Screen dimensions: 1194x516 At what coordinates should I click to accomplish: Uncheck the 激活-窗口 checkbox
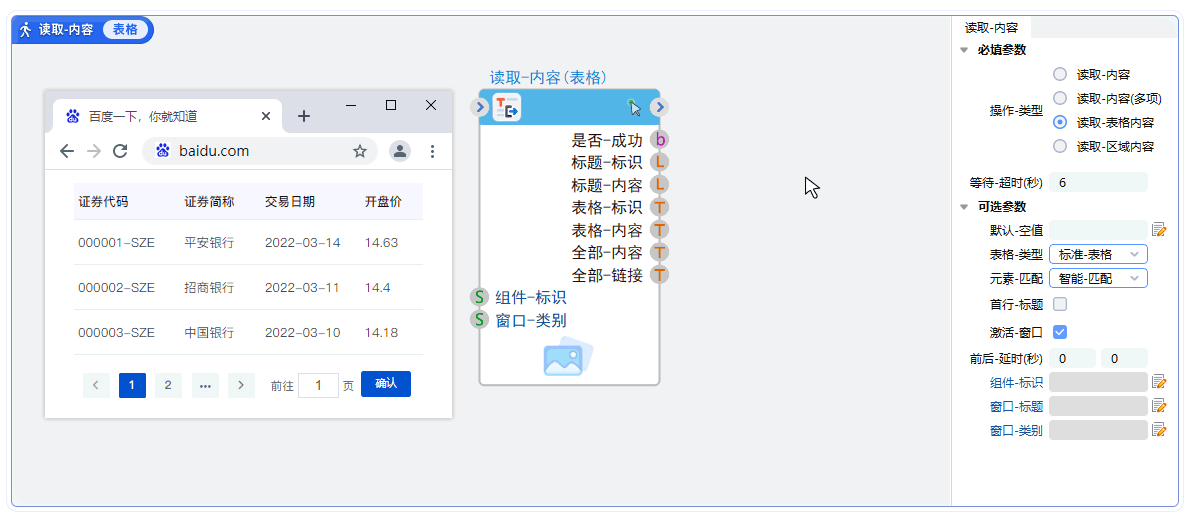[x=1060, y=332]
